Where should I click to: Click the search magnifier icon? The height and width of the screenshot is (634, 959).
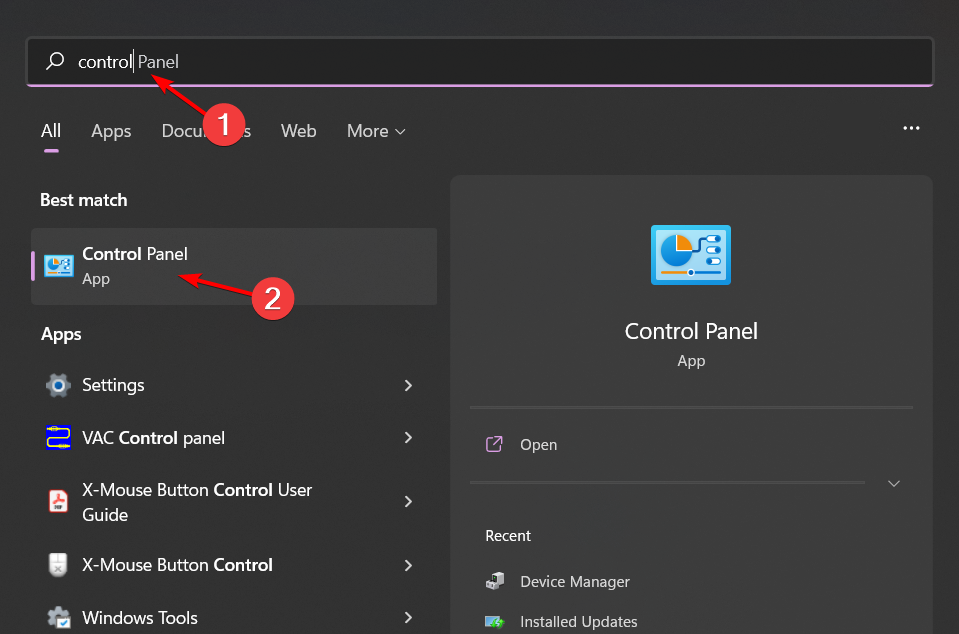point(55,61)
